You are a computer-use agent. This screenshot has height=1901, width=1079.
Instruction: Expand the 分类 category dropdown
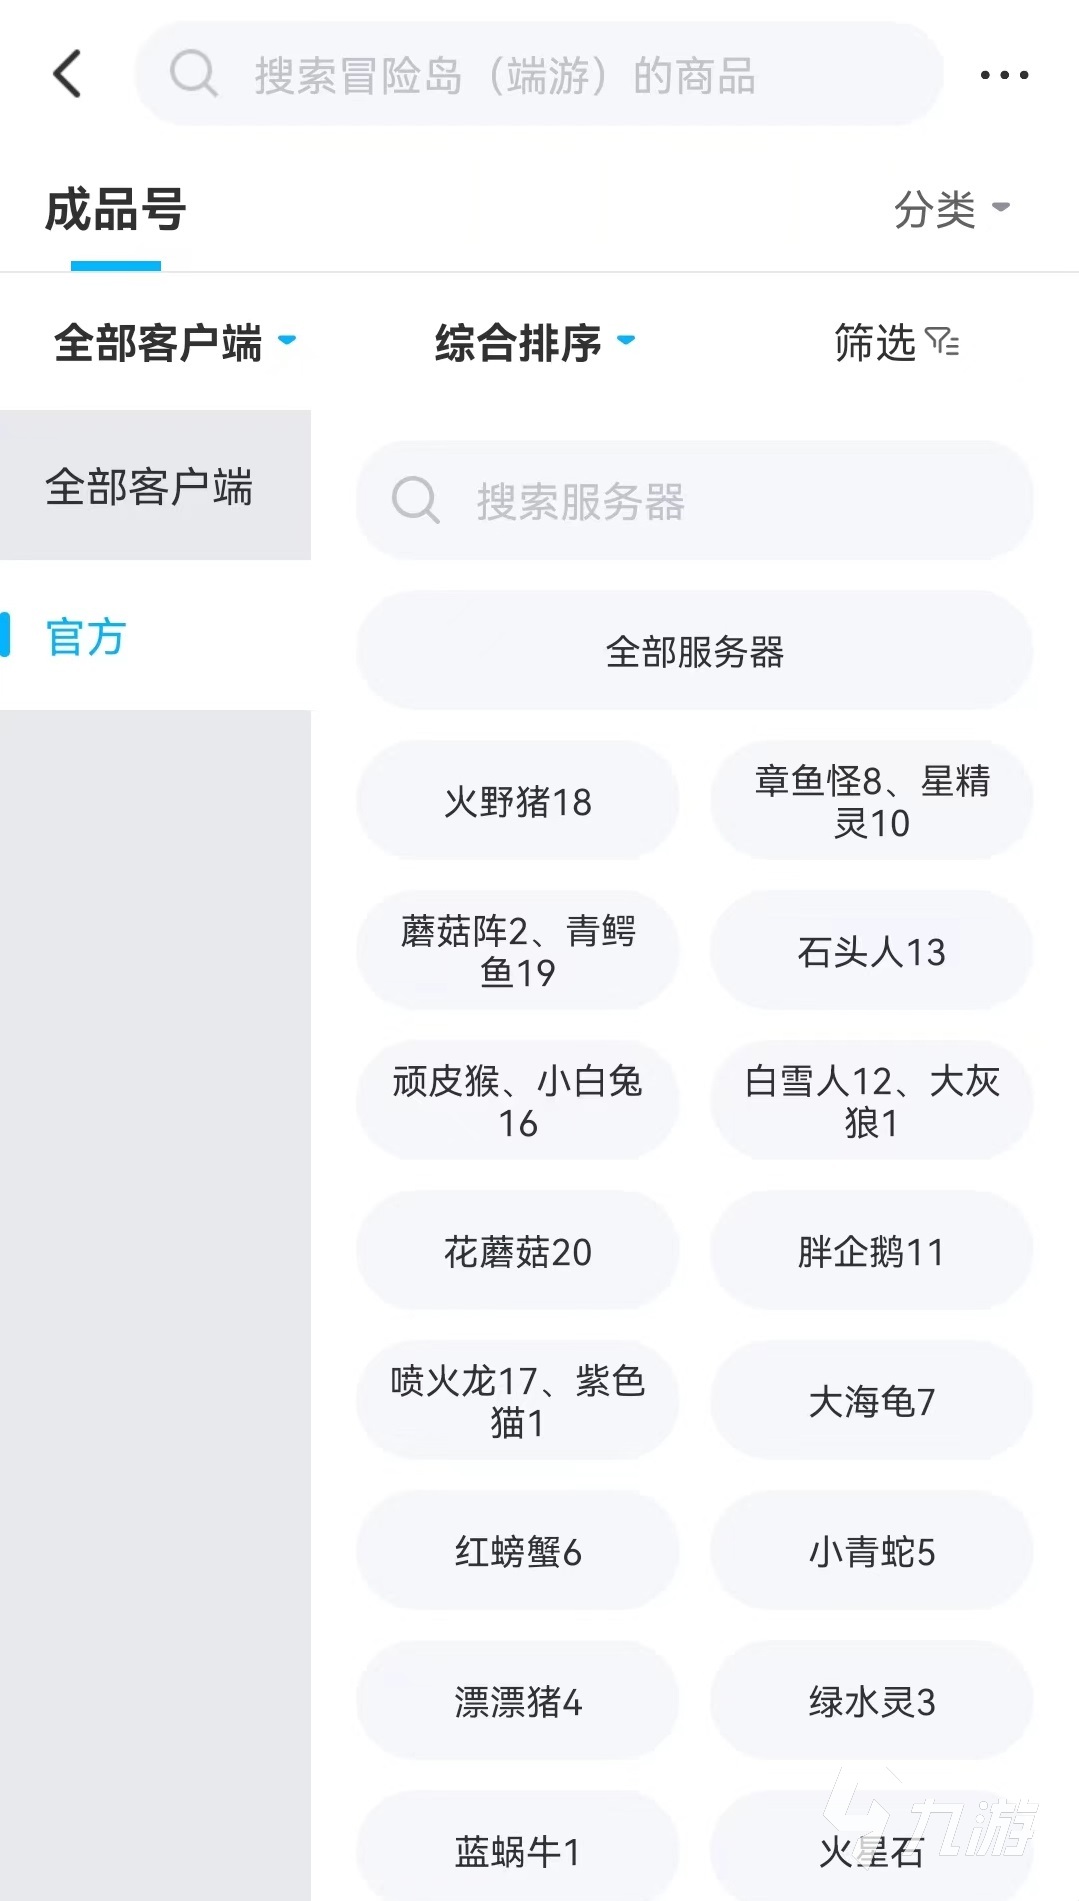tap(951, 209)
